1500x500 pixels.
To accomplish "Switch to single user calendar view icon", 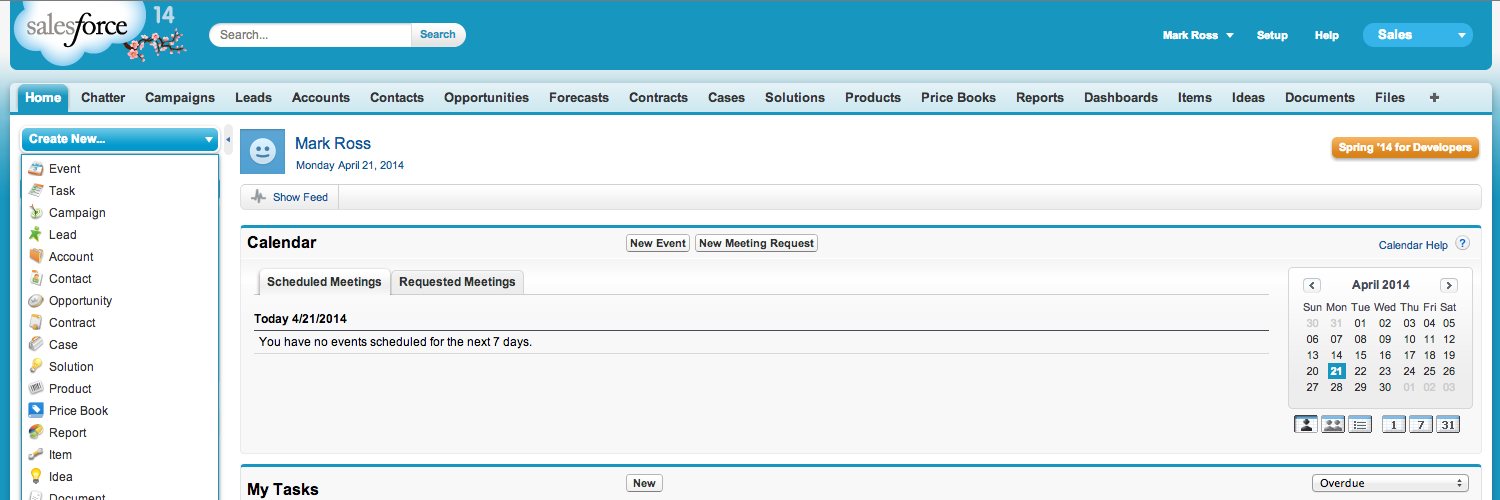I will click(x=1306, y=425).
